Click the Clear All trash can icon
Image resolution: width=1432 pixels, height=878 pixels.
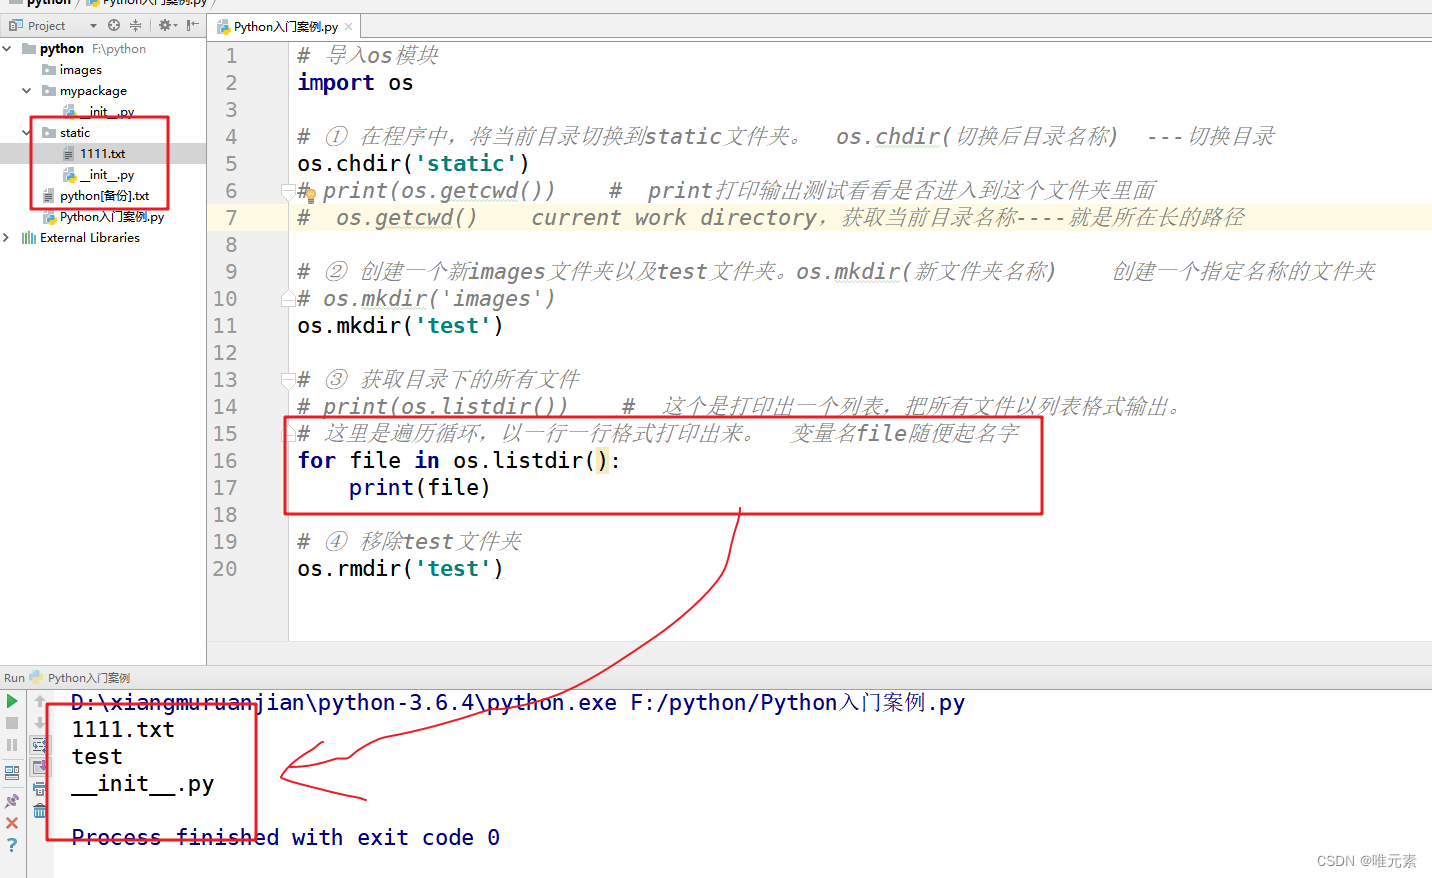(40, 811)
